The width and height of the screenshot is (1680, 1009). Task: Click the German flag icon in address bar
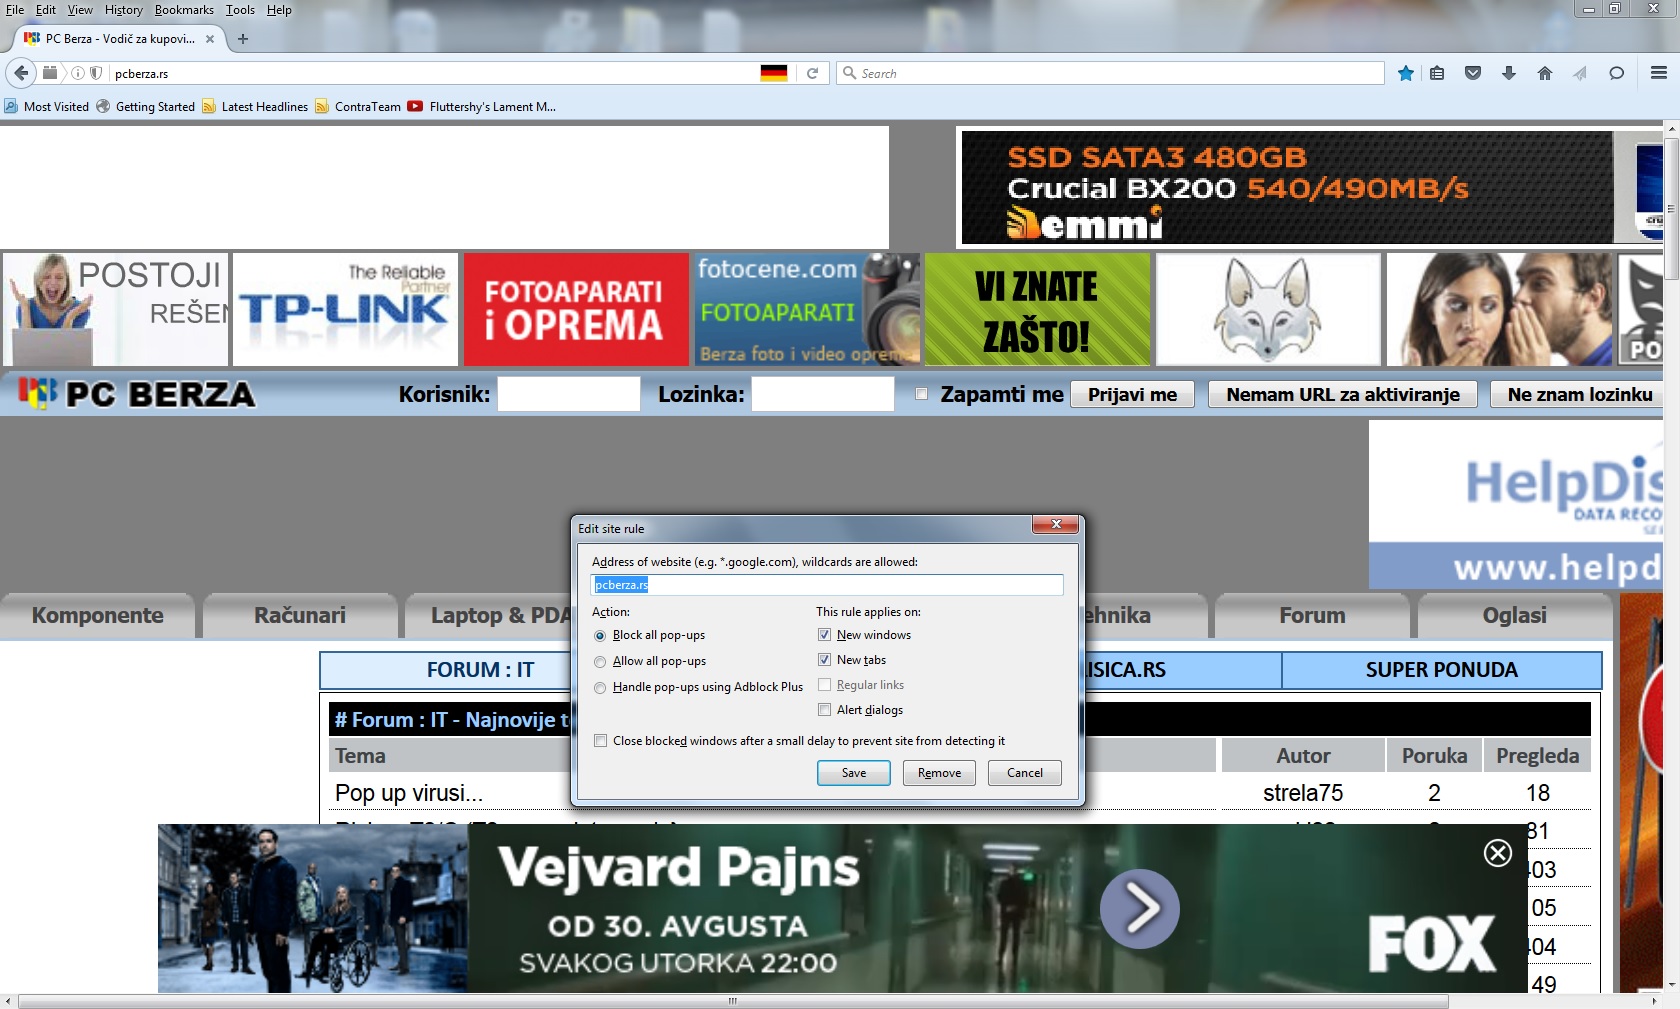click(773, 73)
